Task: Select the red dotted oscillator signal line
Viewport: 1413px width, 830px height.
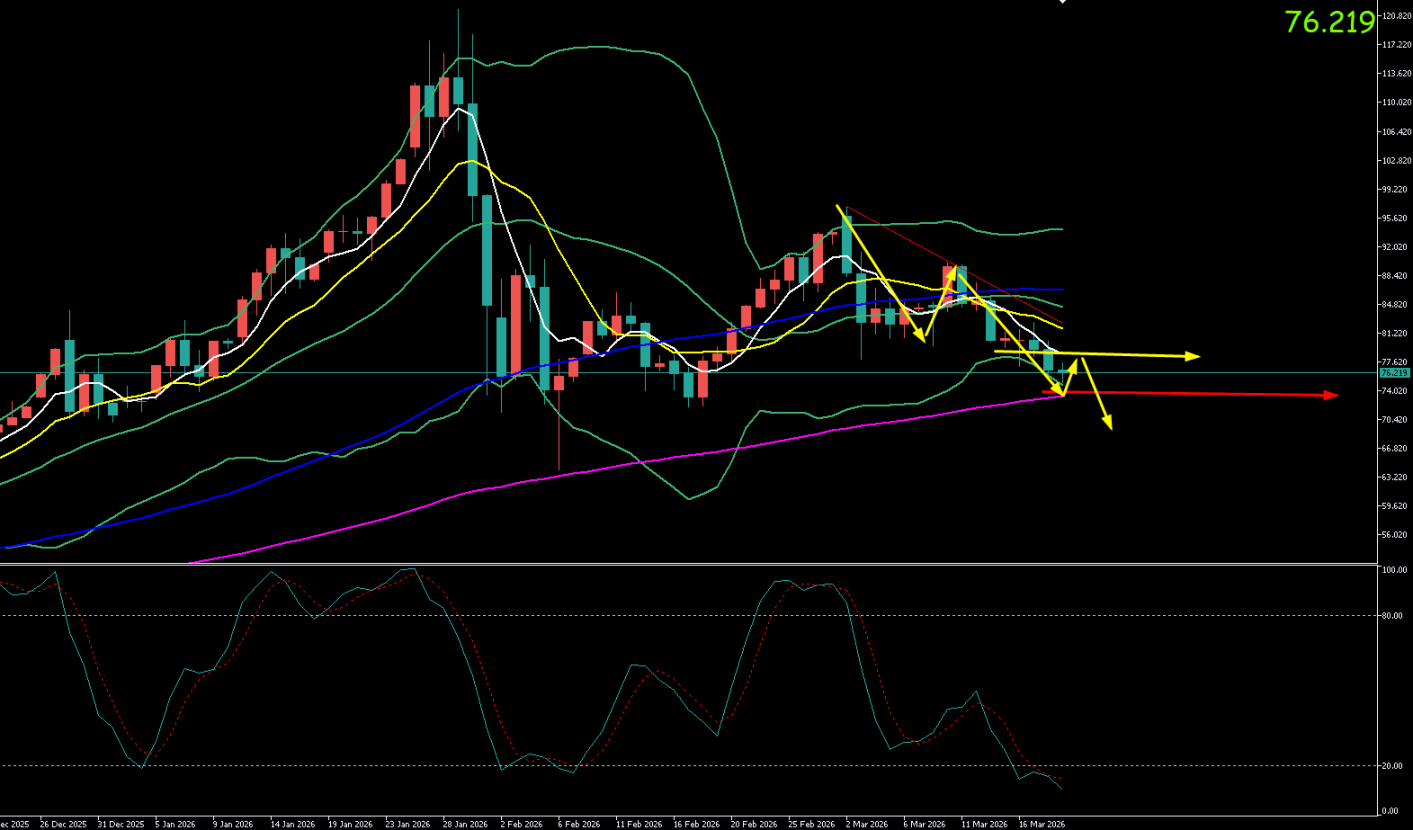Action: tap(483, 672)
